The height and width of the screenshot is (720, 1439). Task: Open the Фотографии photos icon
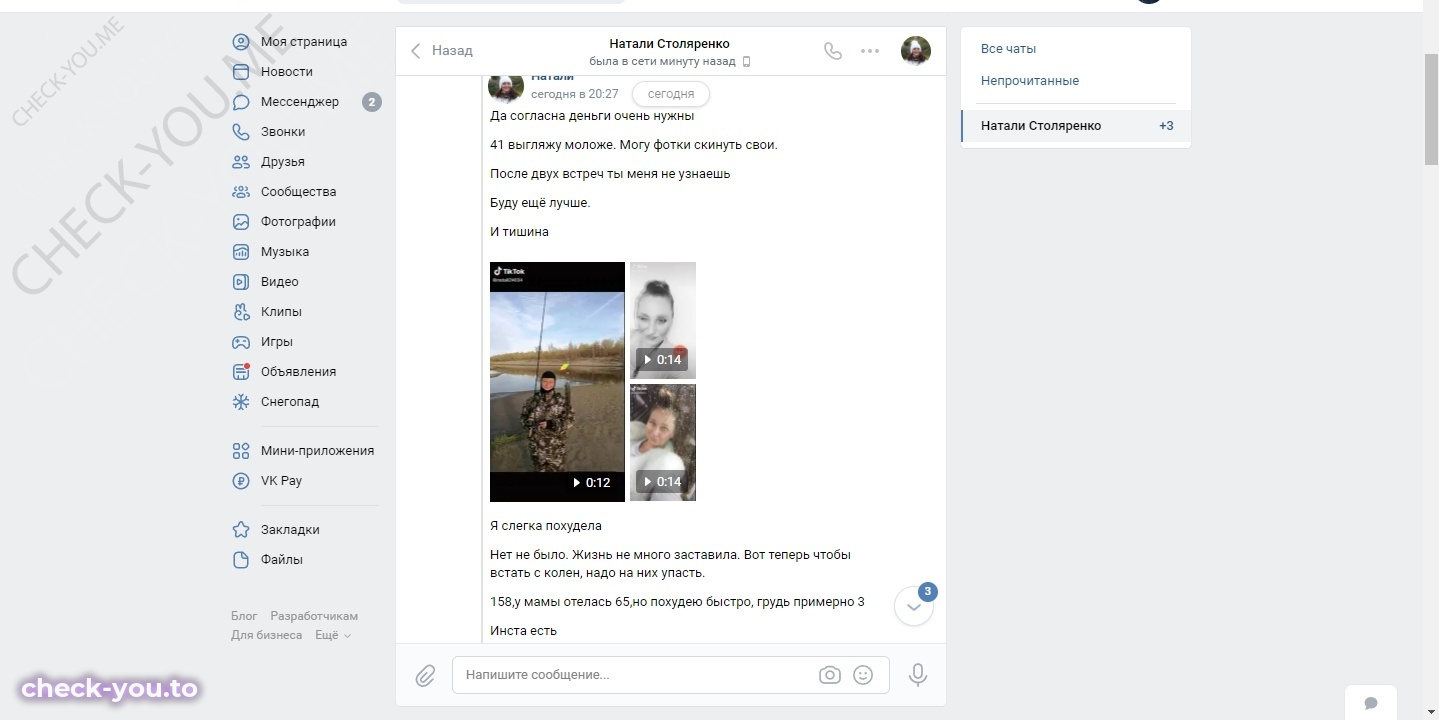[x=241, y=222]
